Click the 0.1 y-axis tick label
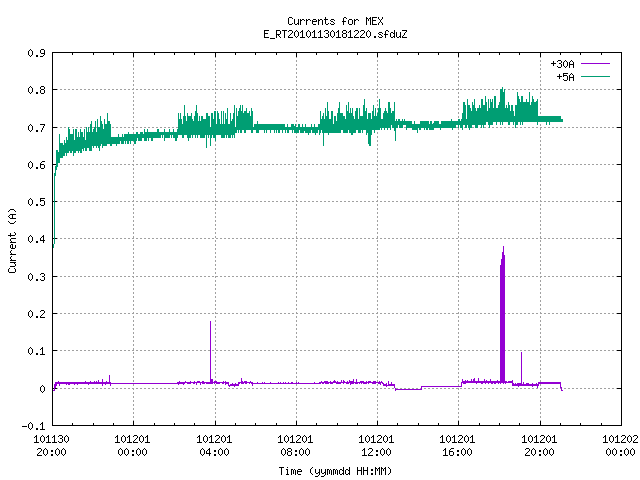Image resolution: width=640 pixels, height=480 pixels. point(36,351)
